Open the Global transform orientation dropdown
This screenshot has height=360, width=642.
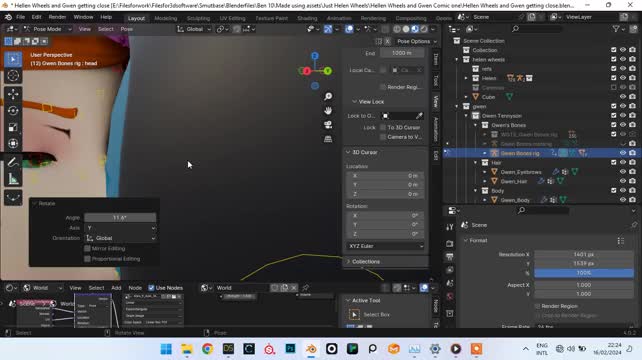click(x=194, y=29)
